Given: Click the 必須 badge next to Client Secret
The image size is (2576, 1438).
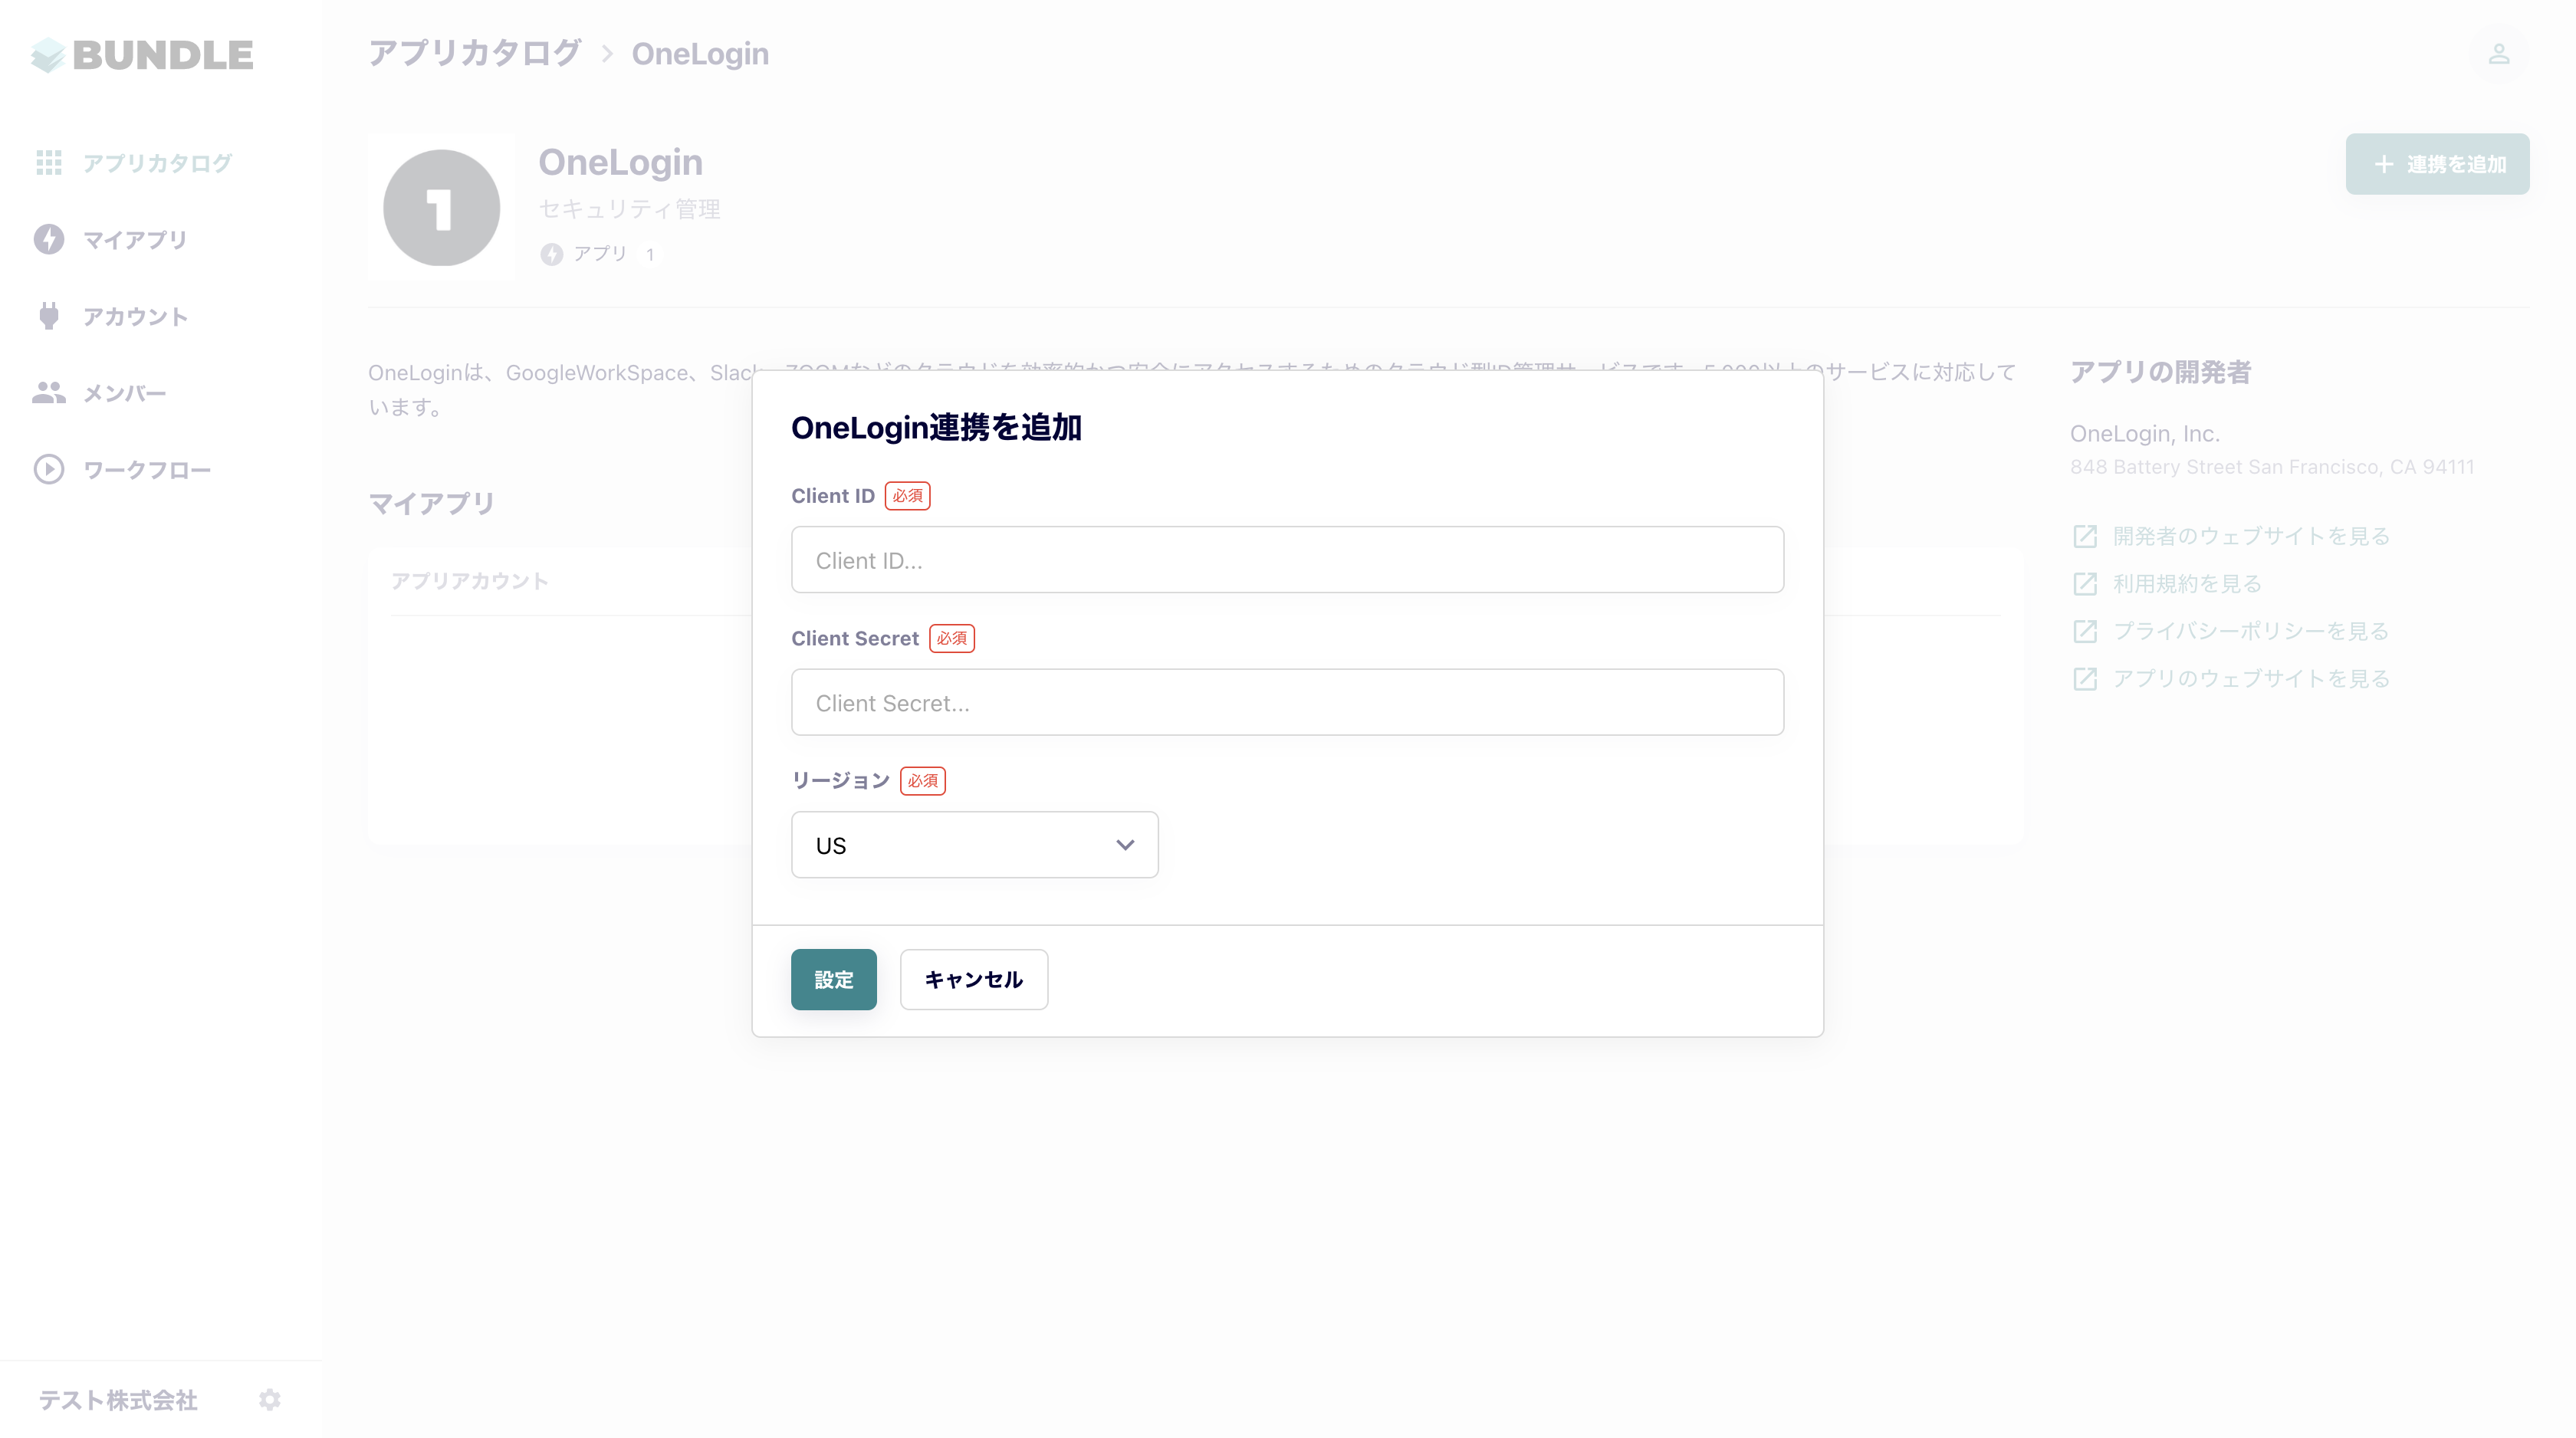Looking at the screenshot, I should (x=952, y=638).
